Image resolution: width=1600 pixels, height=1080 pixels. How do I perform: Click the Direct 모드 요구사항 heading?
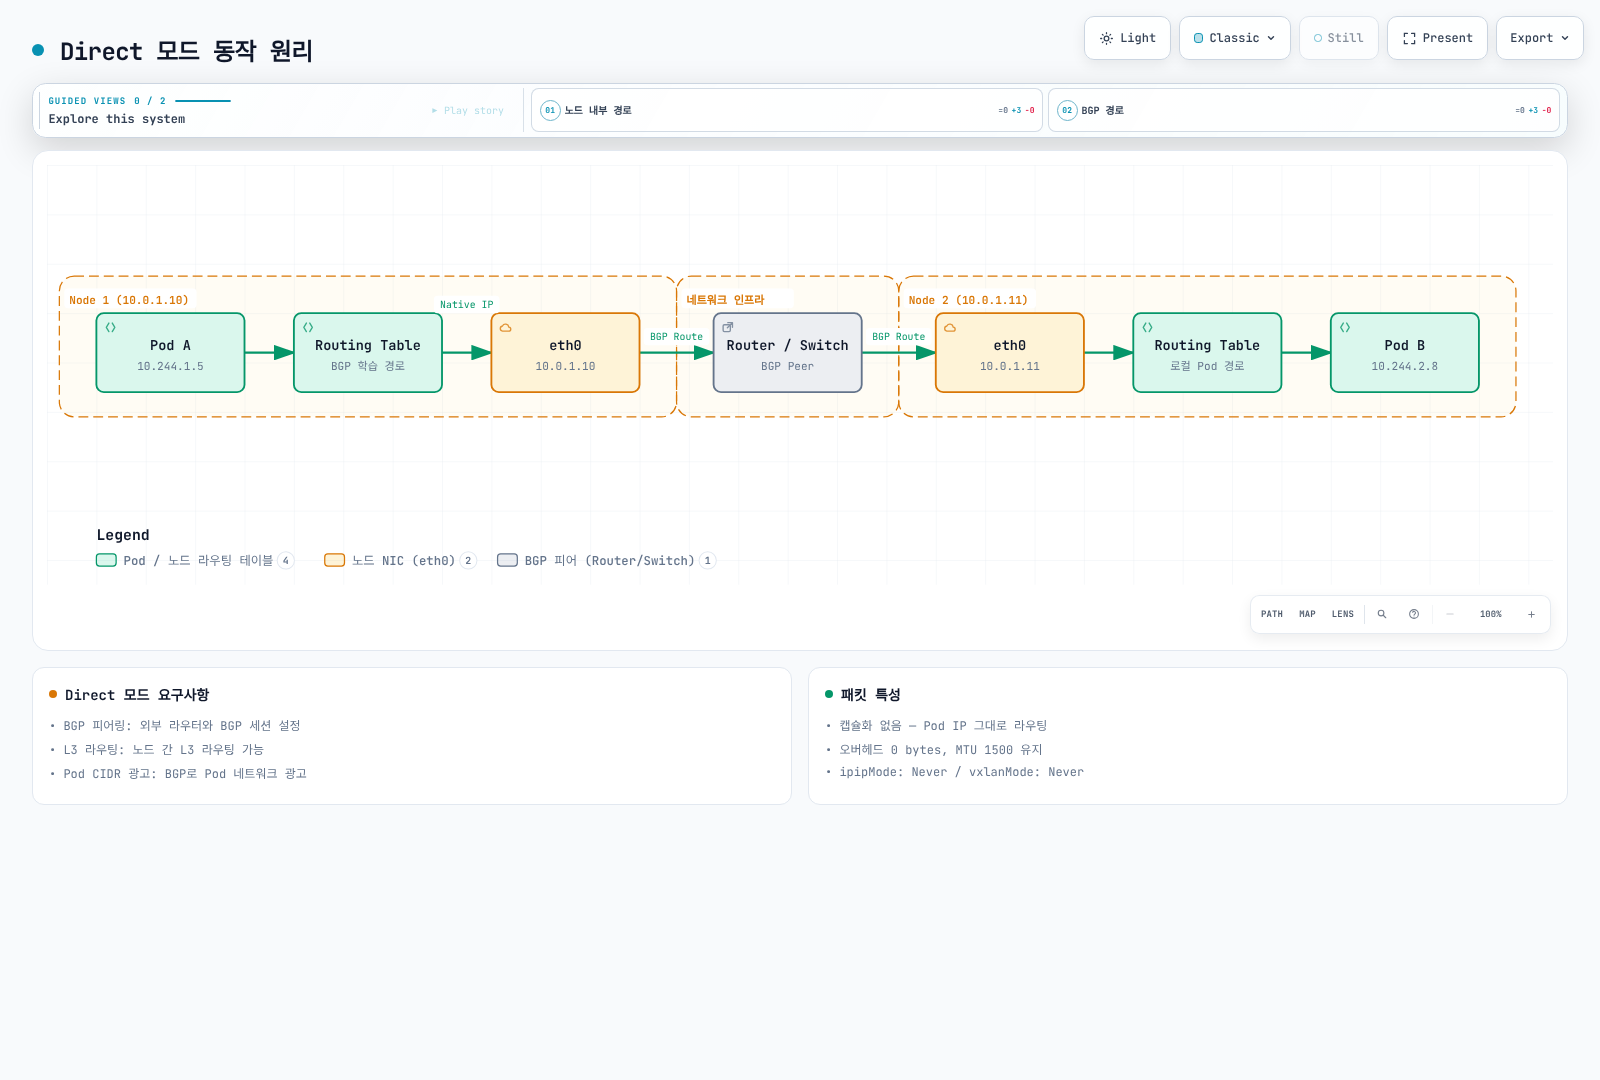click(137, 695)
